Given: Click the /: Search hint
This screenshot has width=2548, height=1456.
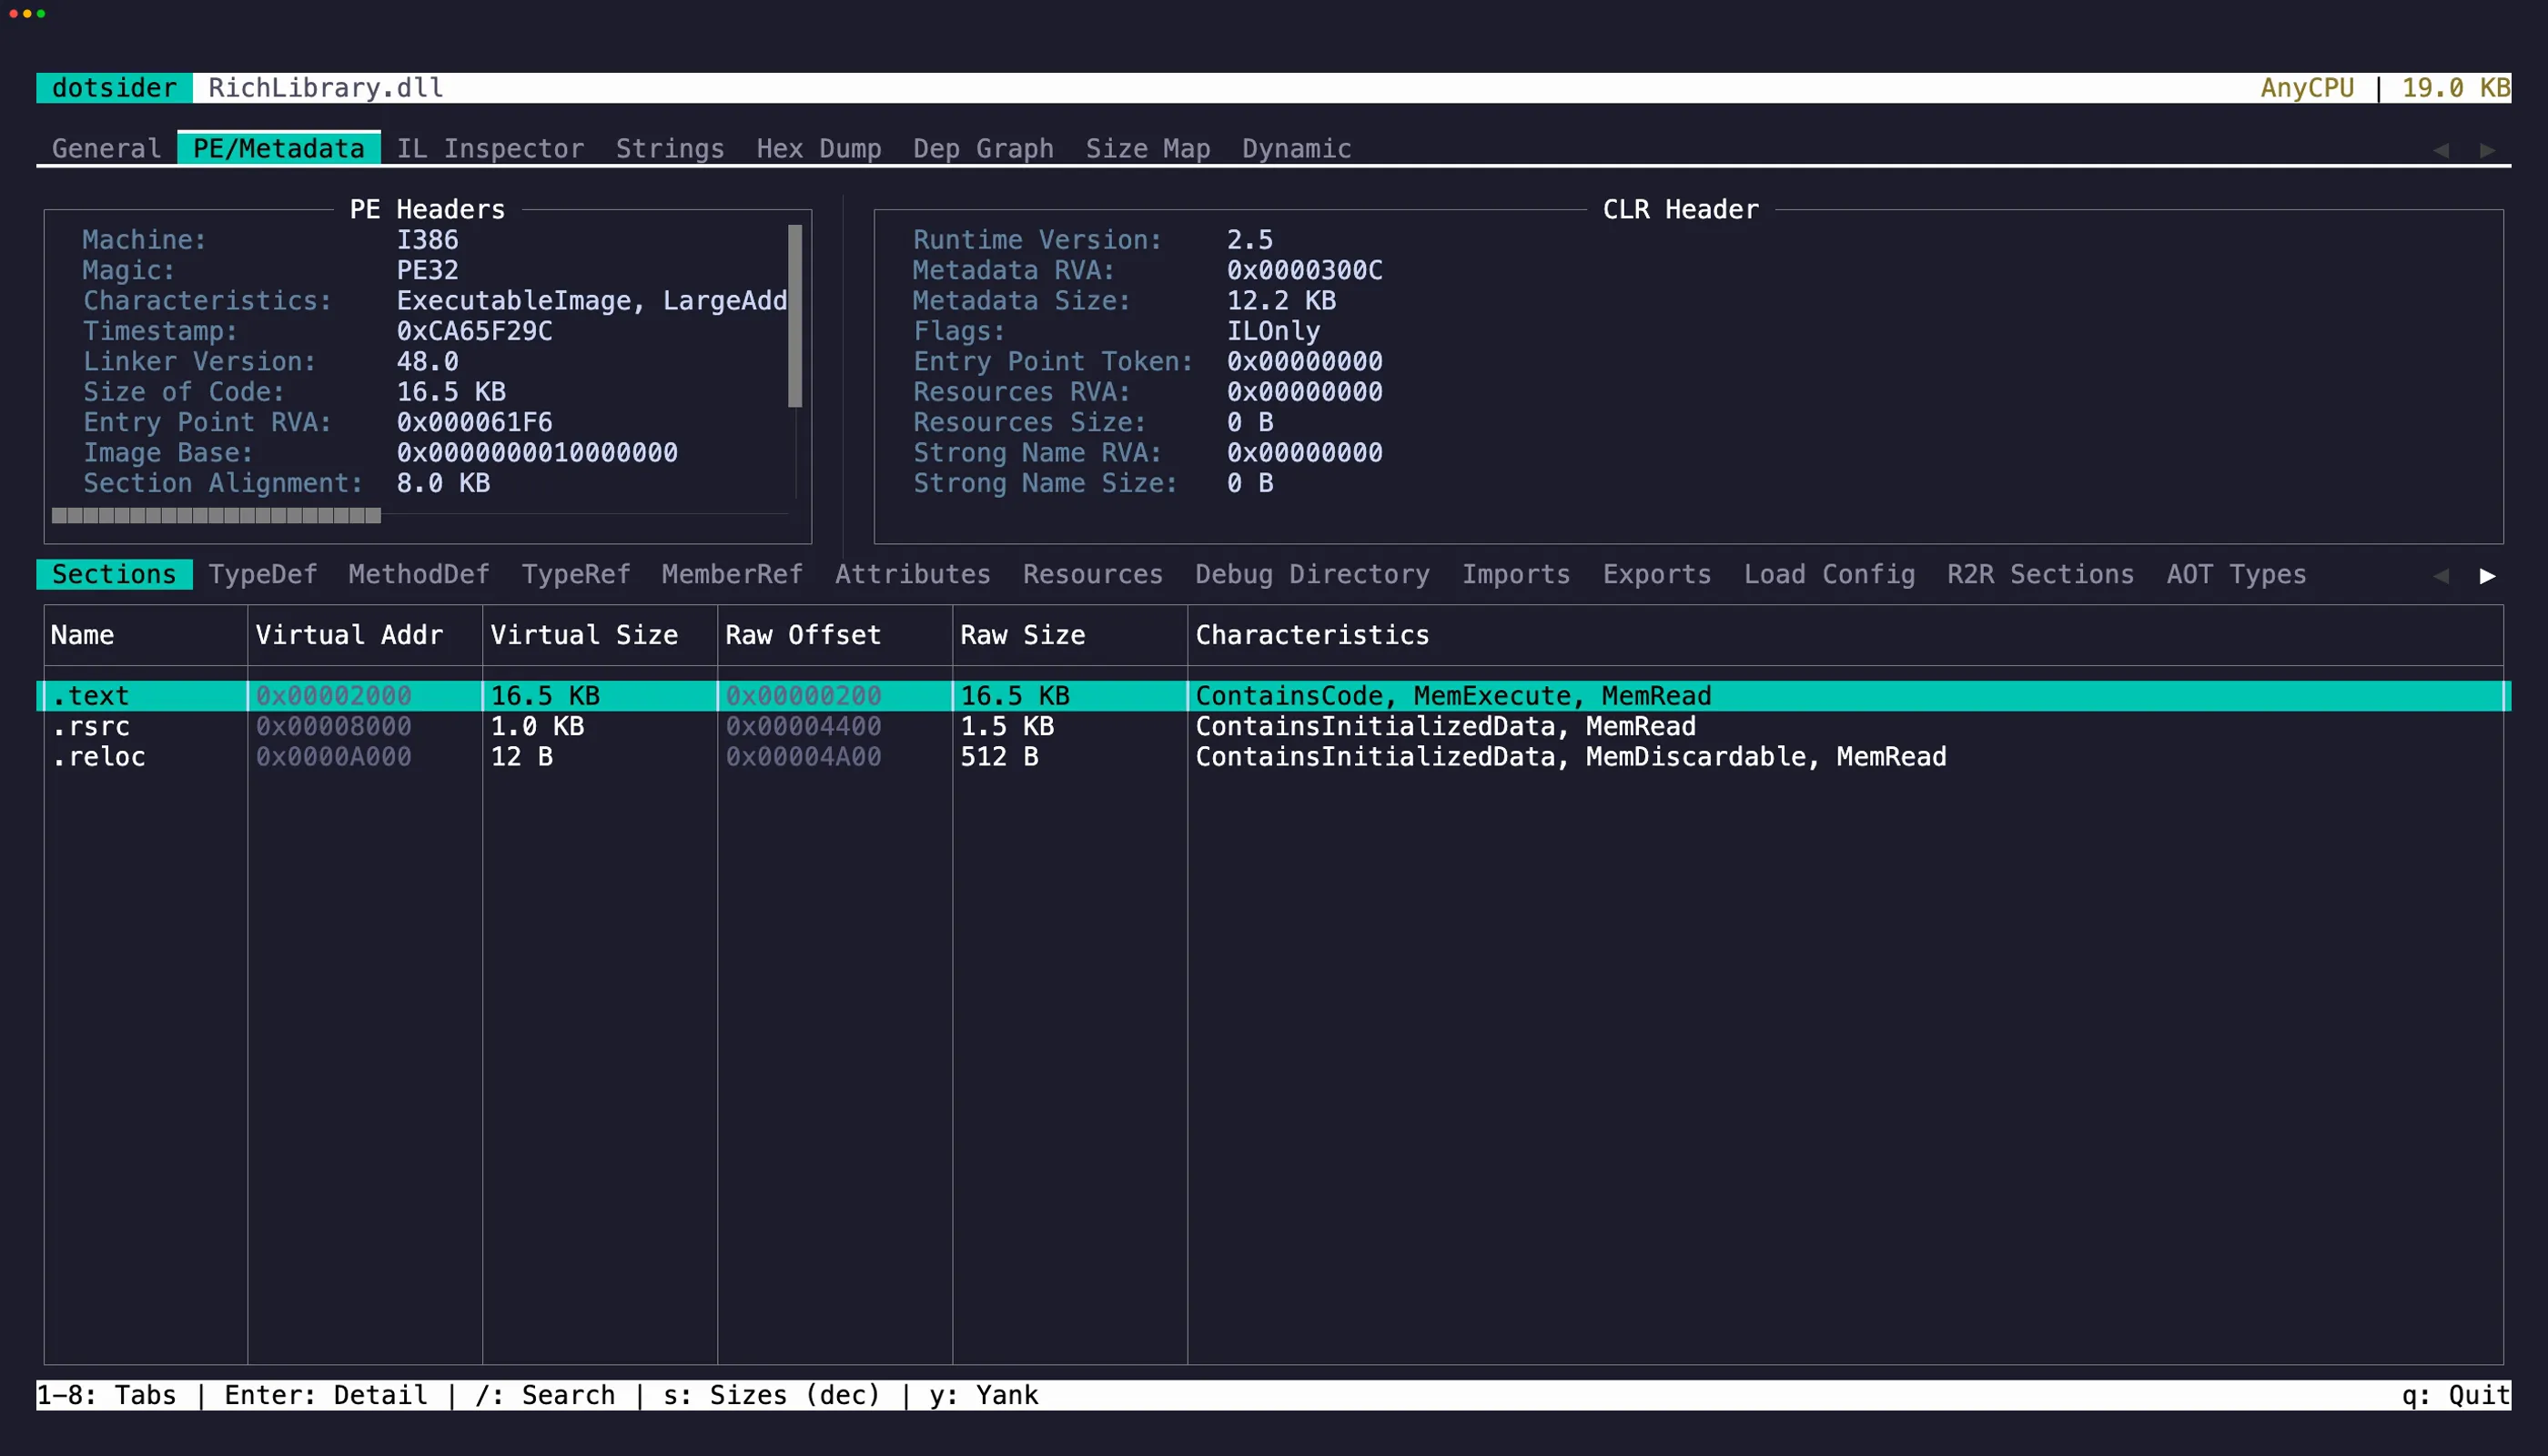Looking at the screenshot, I should point(545,1396).
